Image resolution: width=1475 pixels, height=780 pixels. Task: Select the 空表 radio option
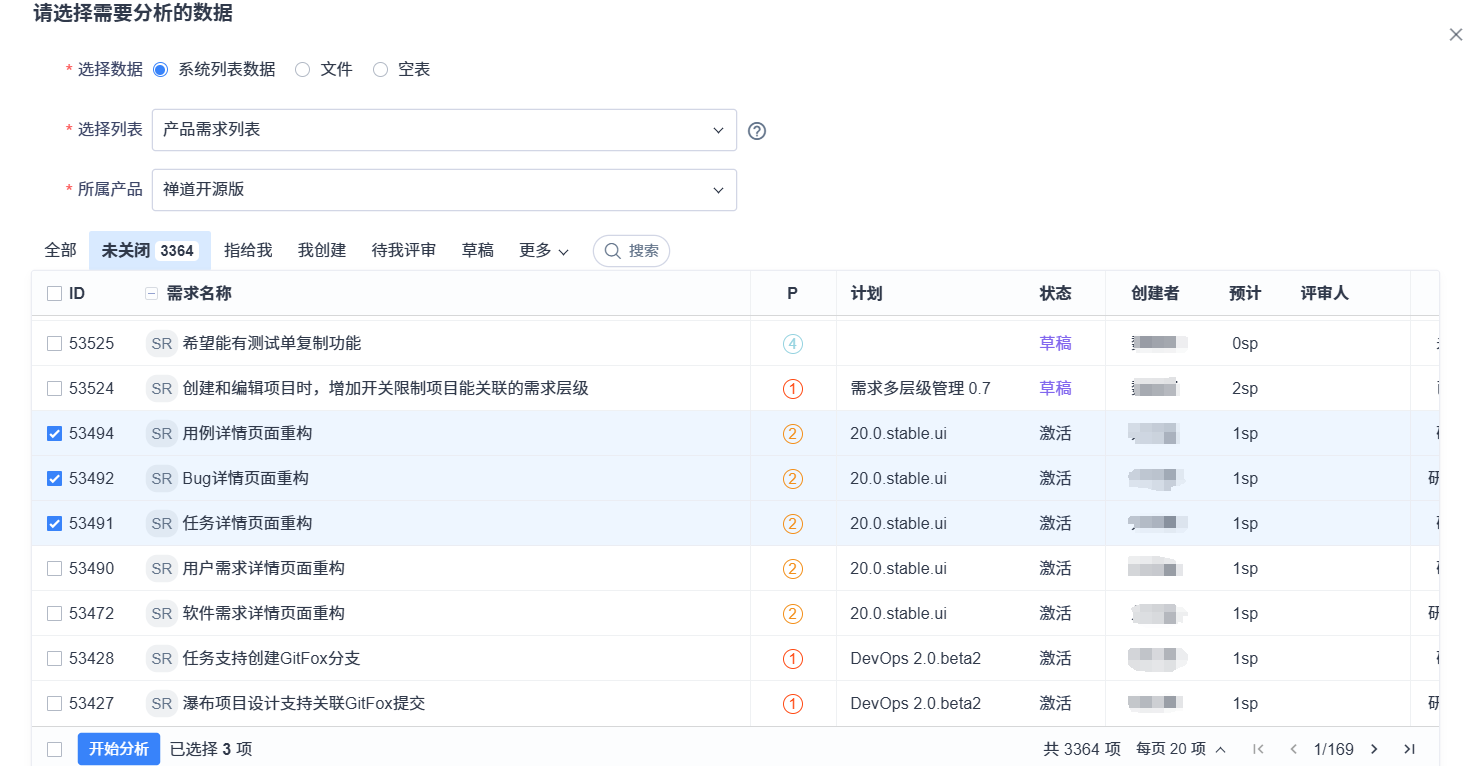click(x=380, y=70)
